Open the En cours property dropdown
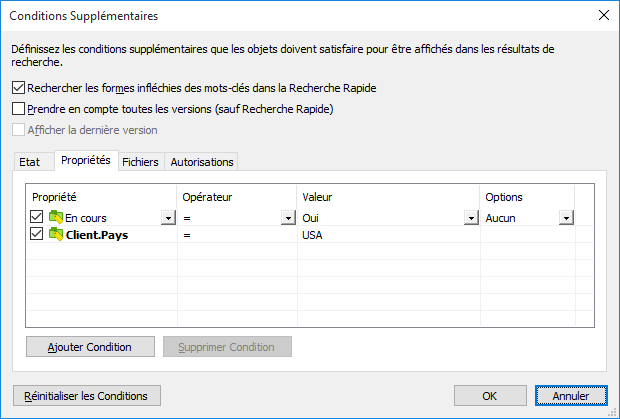This screenshot has height=419, width=620. (x=166, y=218)
